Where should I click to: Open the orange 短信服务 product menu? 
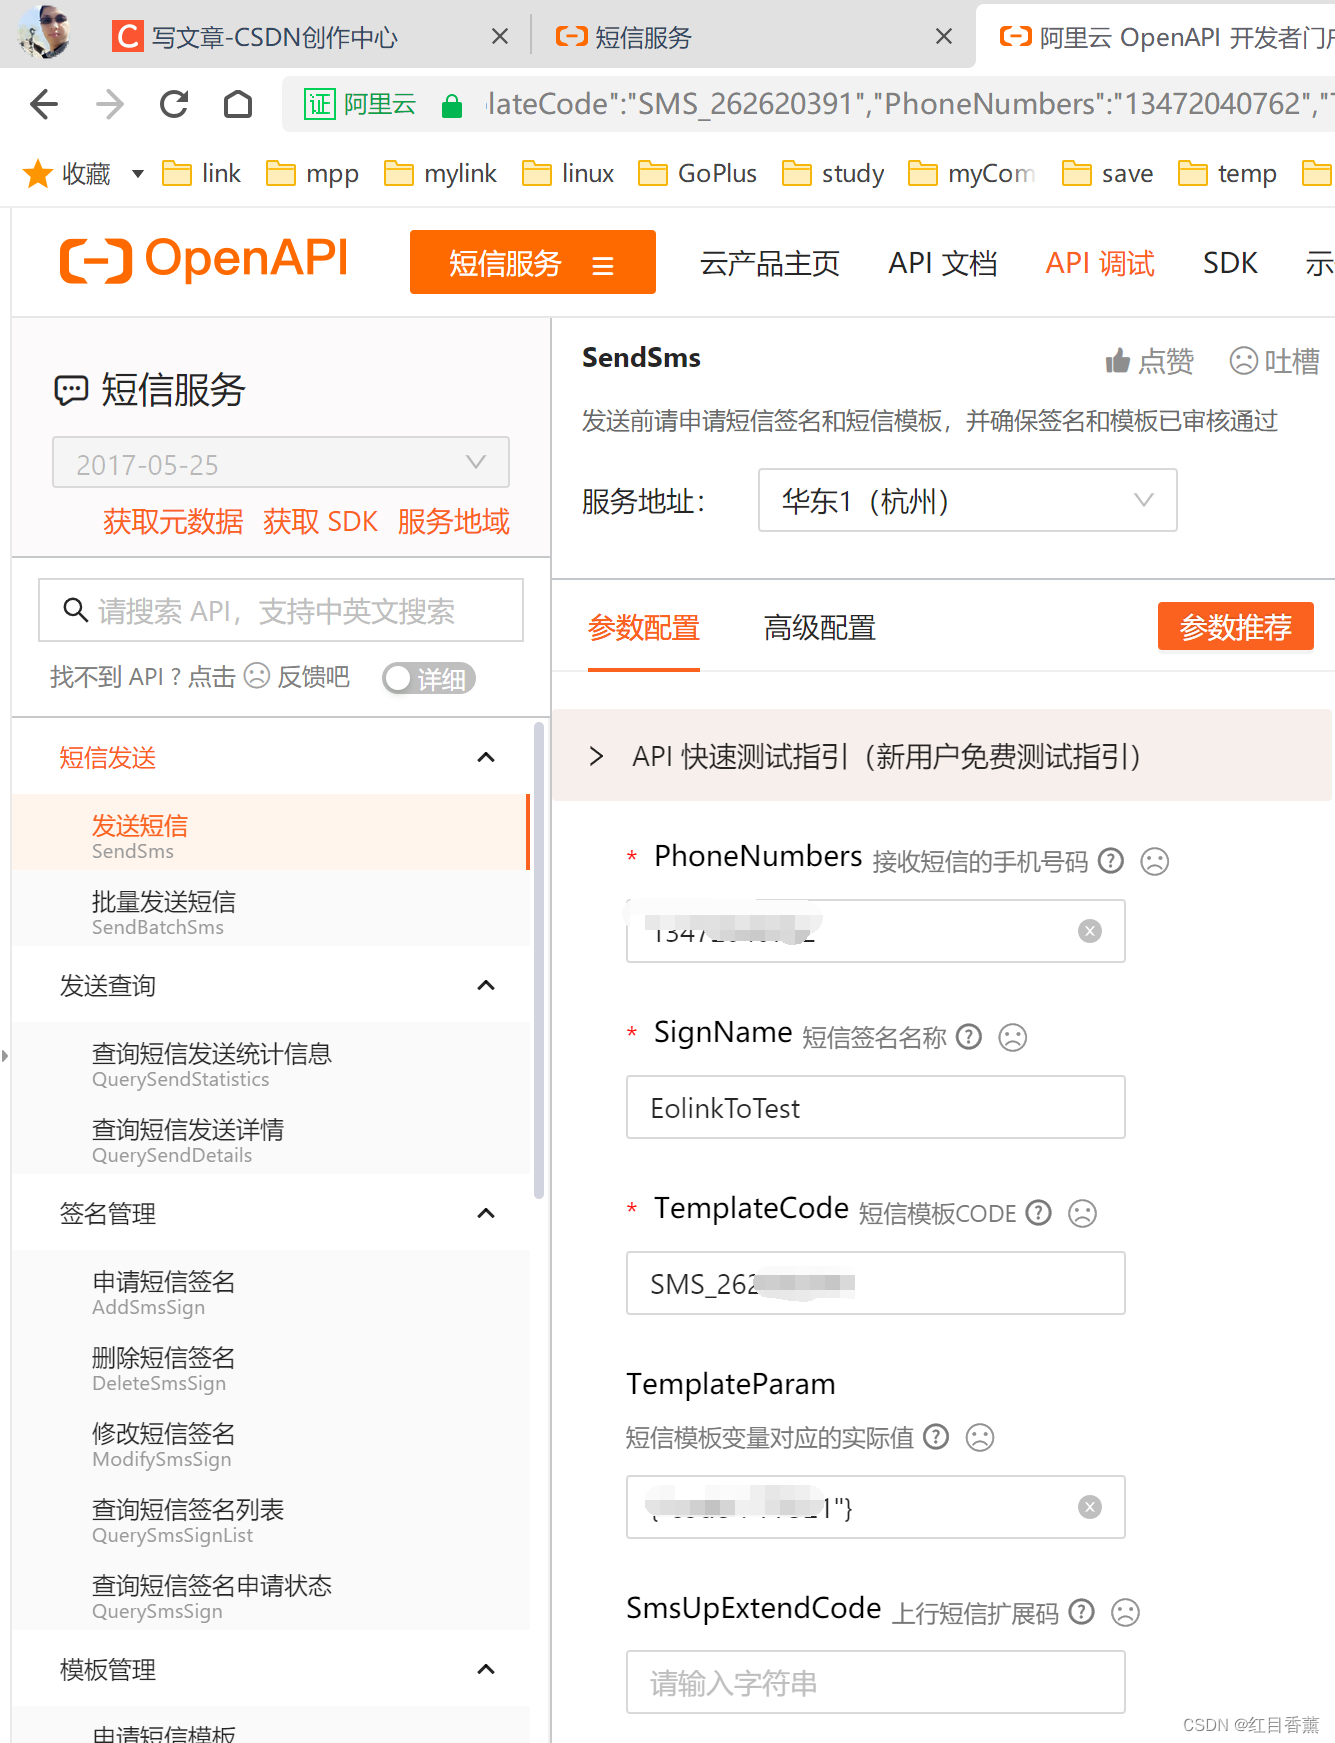(533, 262)
